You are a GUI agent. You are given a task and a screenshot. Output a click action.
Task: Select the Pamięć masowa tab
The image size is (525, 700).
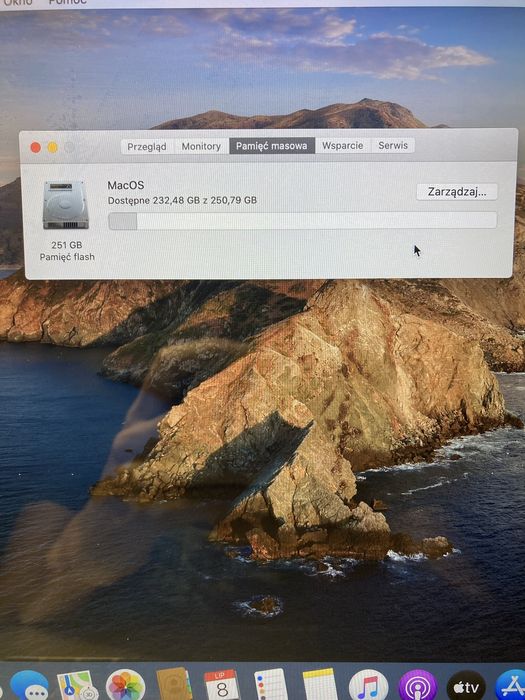point(271,146)
